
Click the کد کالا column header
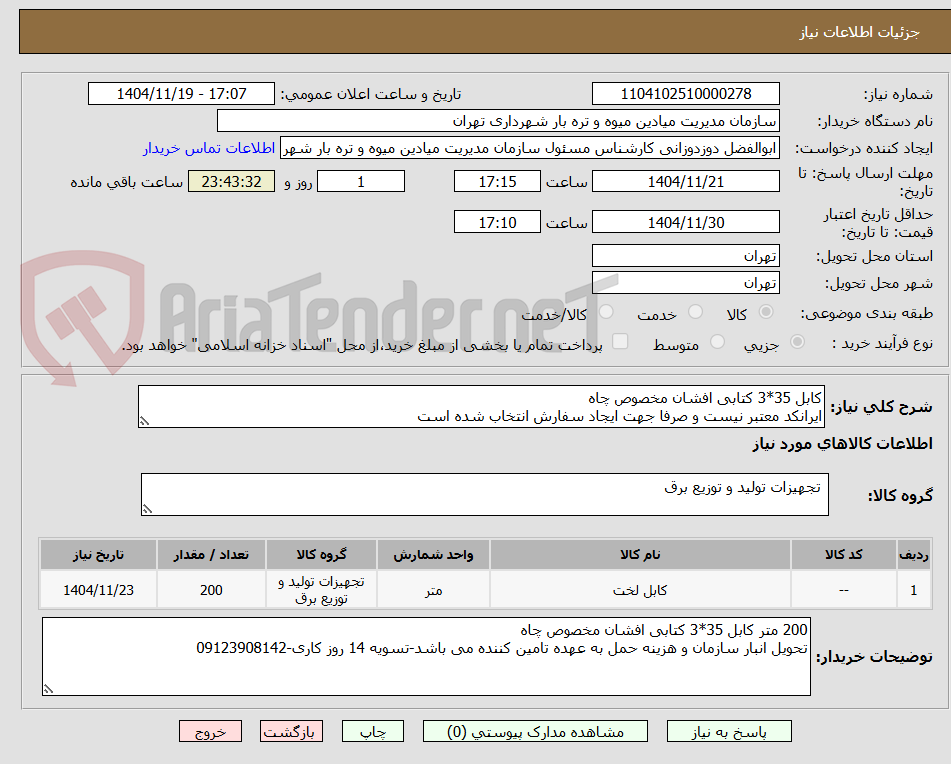pos(844,555)
